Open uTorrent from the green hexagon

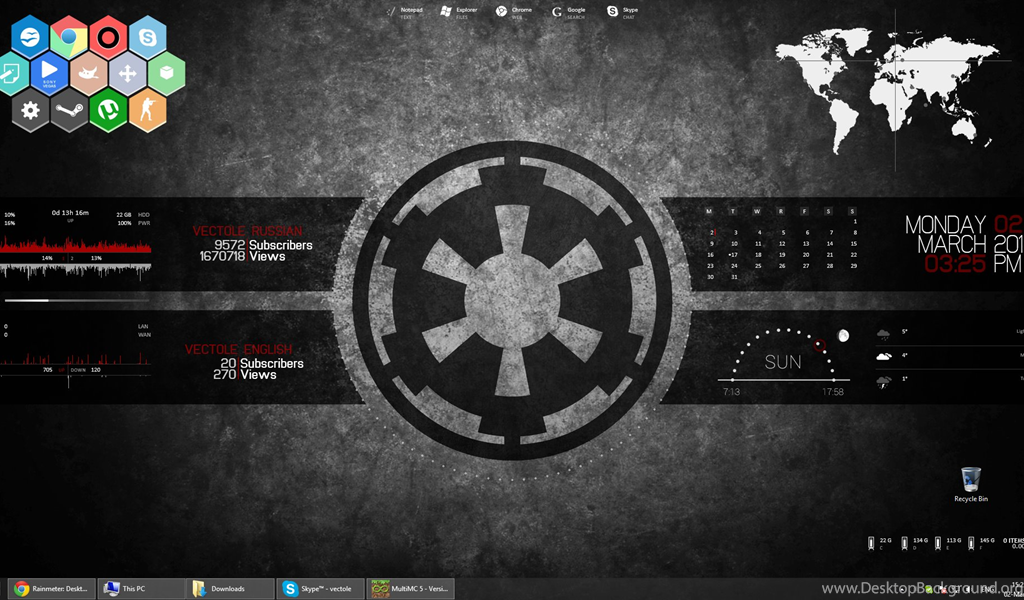pos(108,110)
